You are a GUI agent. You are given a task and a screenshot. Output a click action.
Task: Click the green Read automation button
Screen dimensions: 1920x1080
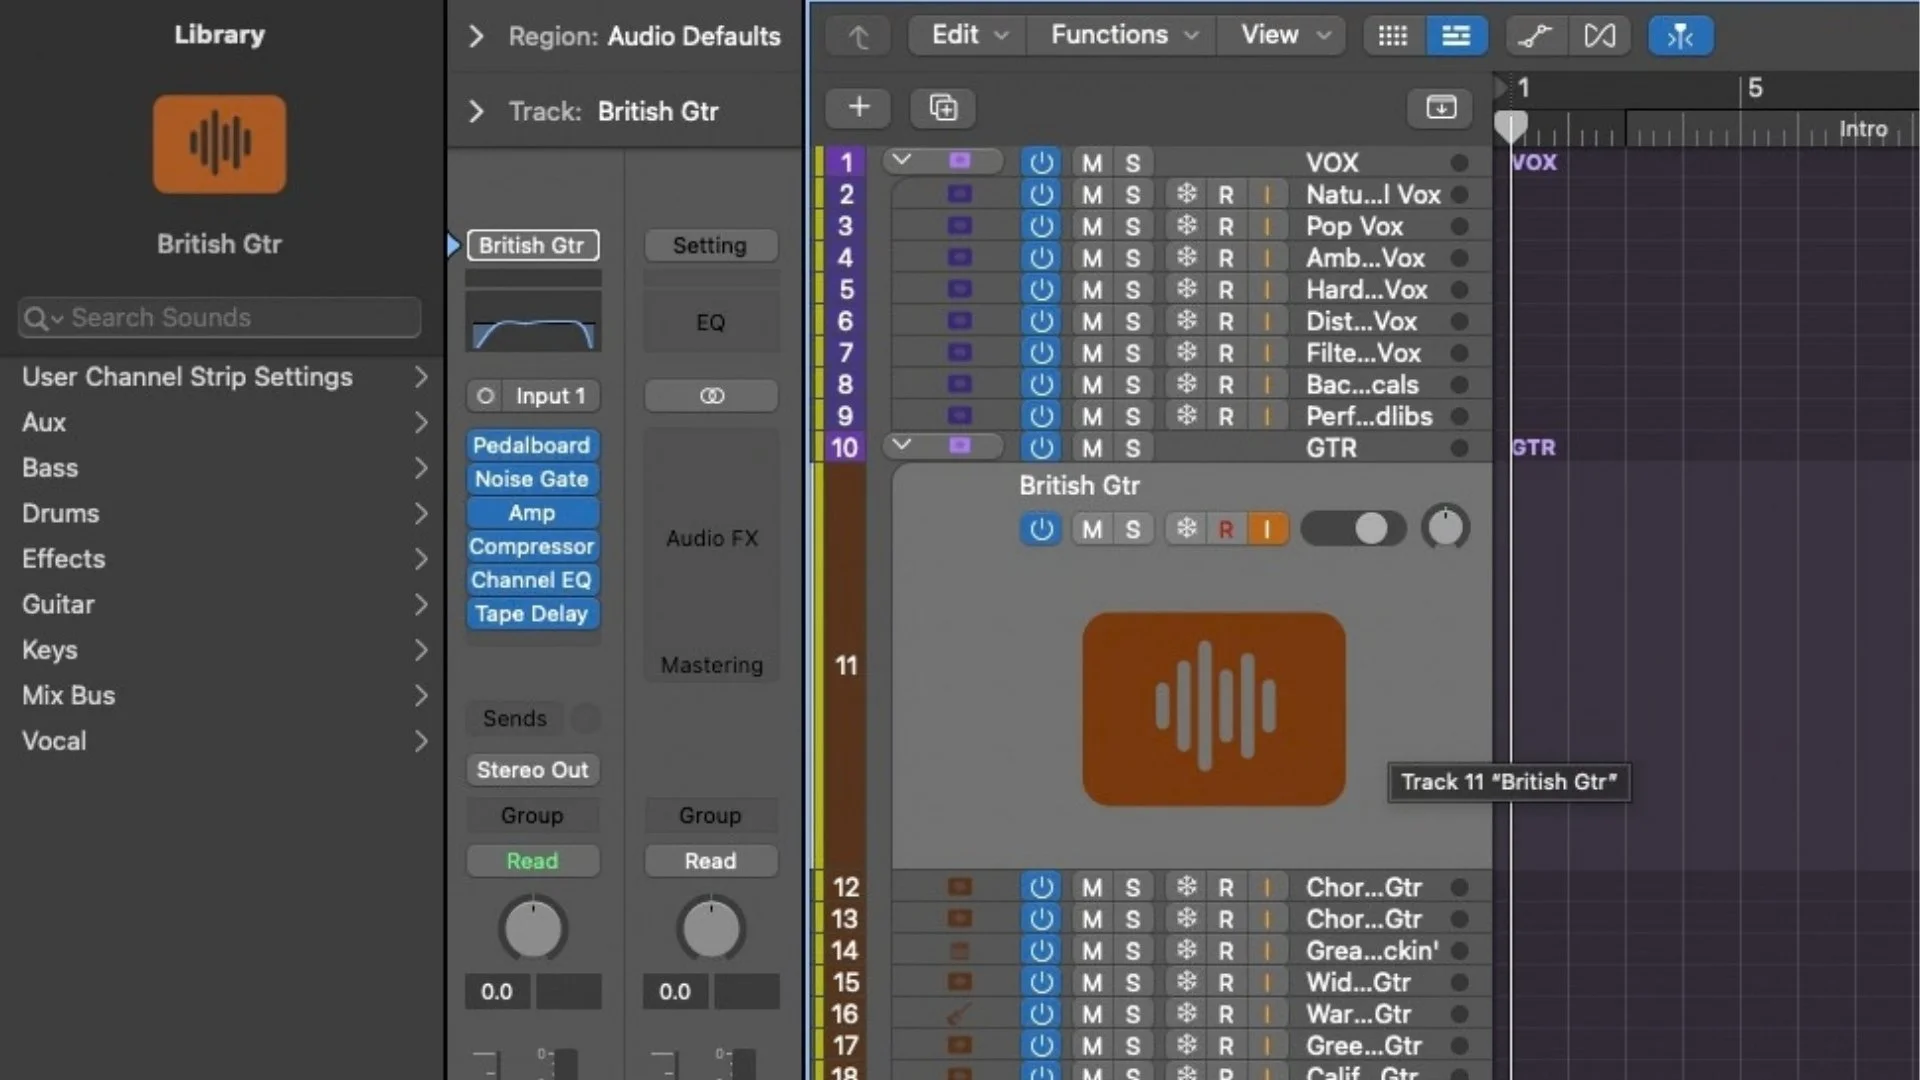(x=532, y=861)
